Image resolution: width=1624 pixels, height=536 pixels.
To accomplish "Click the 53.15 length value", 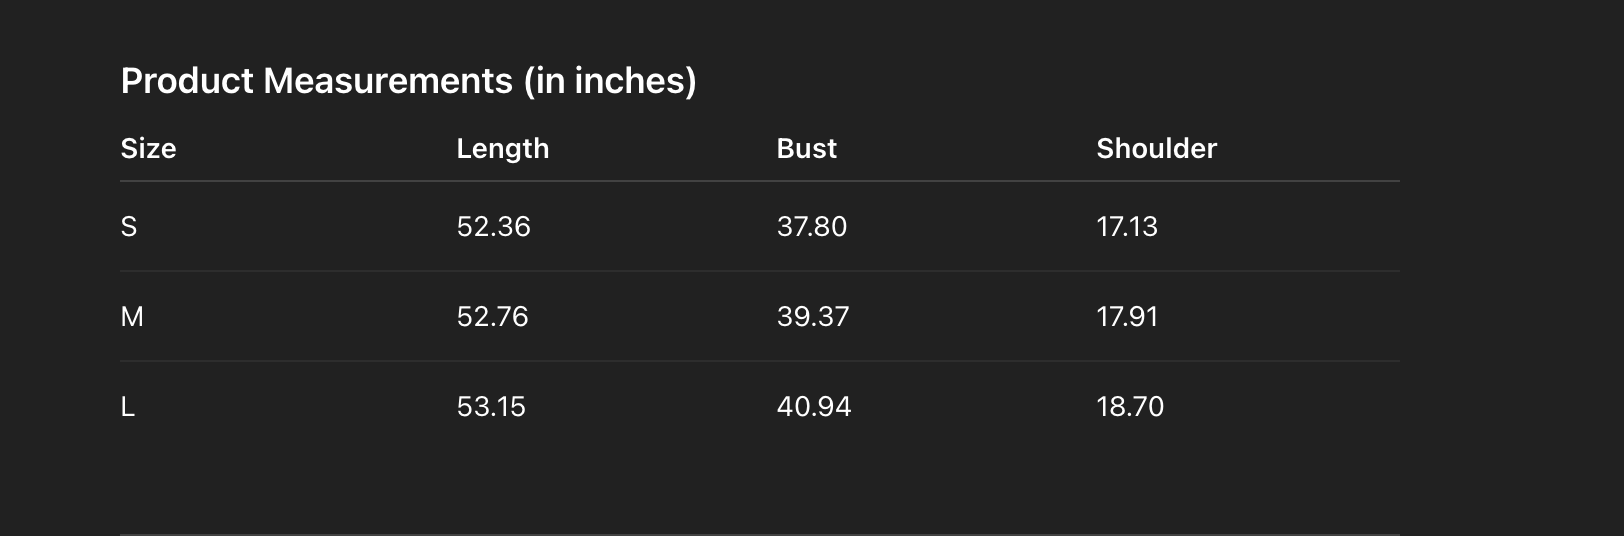I will pos(491,407).
